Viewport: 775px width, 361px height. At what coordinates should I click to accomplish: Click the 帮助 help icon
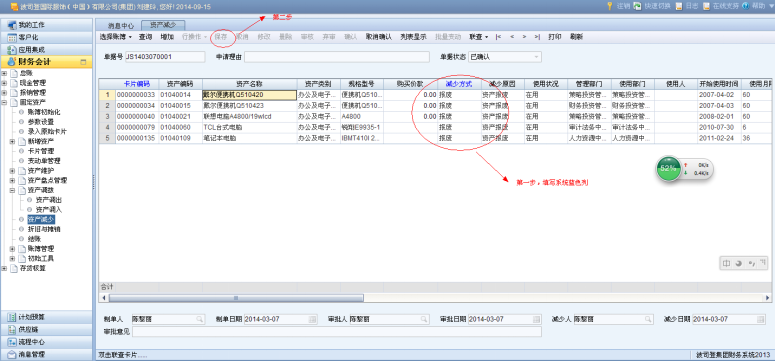745,6
